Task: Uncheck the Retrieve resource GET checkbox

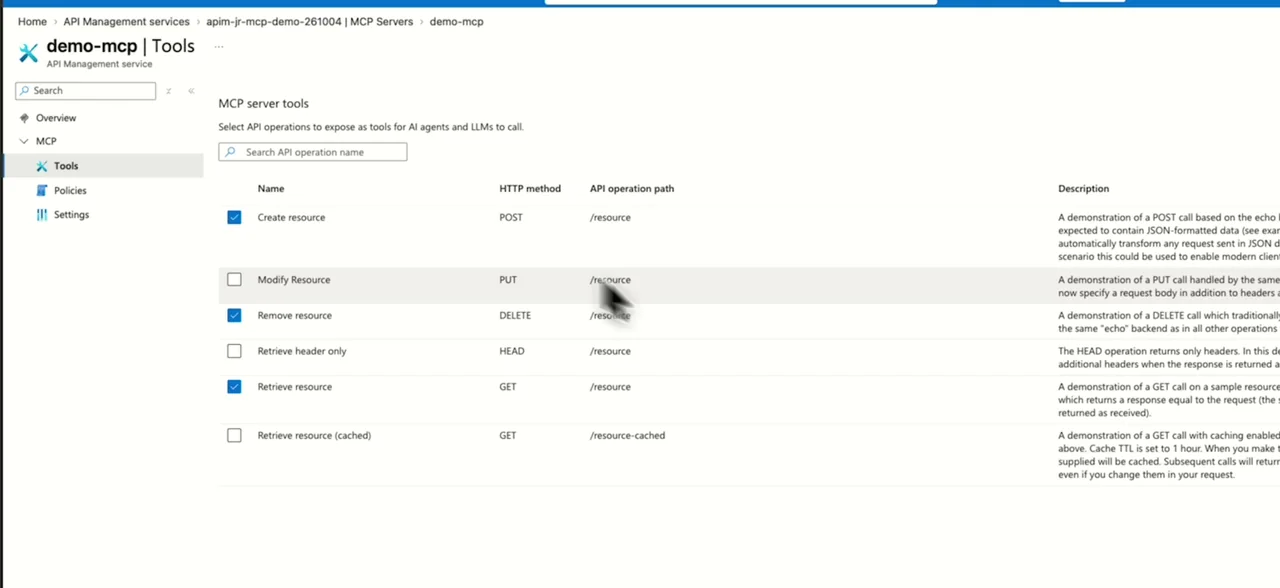Action: [234, 387]
